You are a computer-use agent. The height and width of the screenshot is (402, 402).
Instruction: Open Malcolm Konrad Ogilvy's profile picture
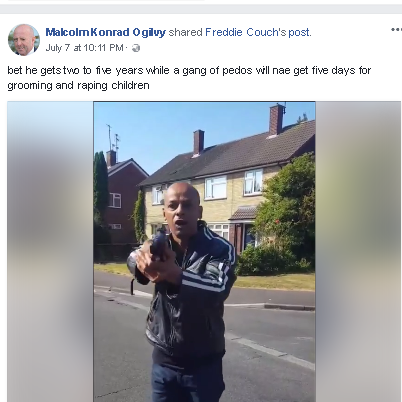pos(24,40)
